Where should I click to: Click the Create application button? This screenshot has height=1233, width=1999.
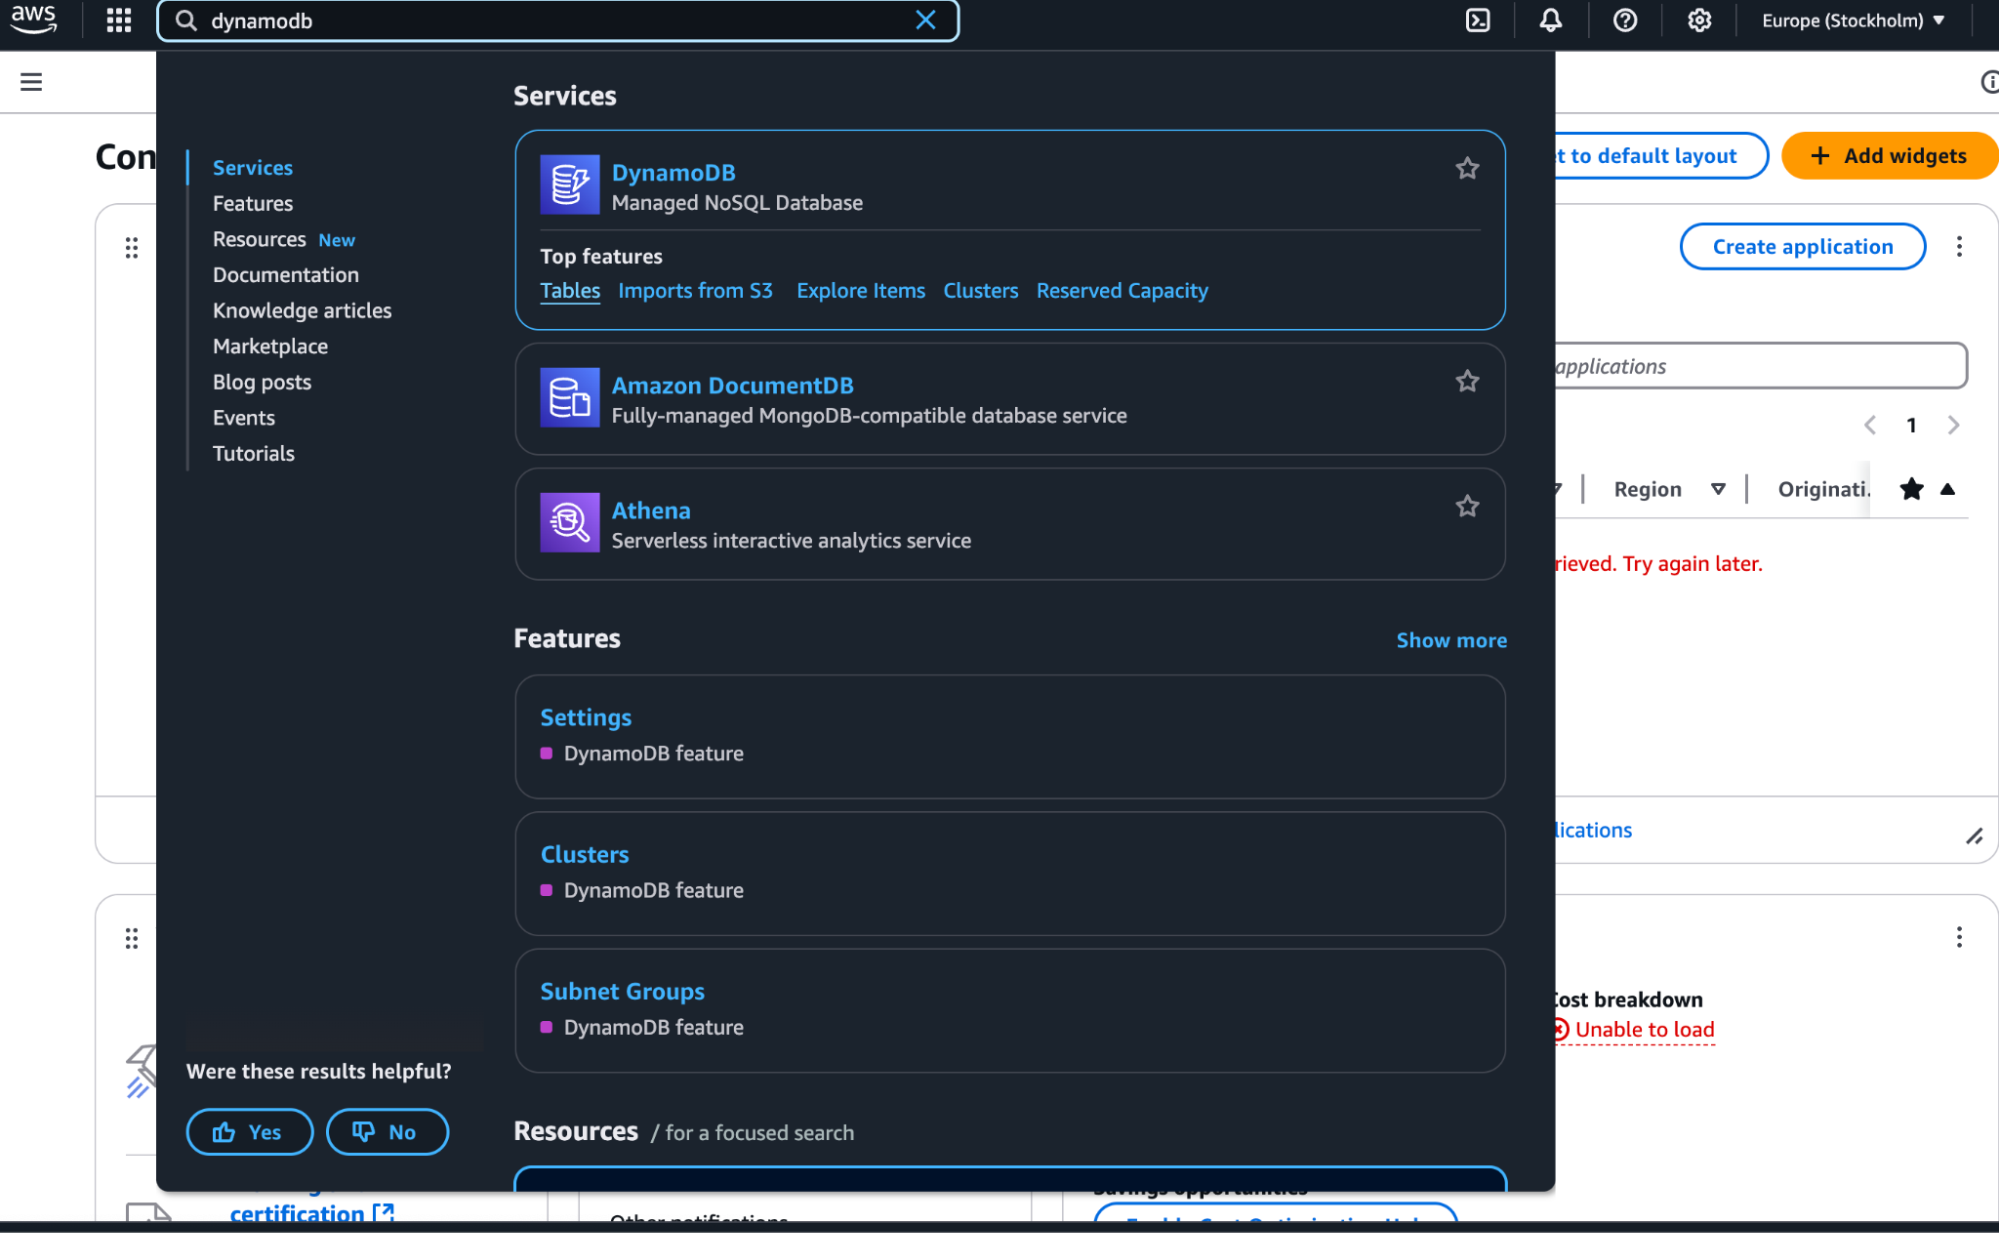point(1803,246)
